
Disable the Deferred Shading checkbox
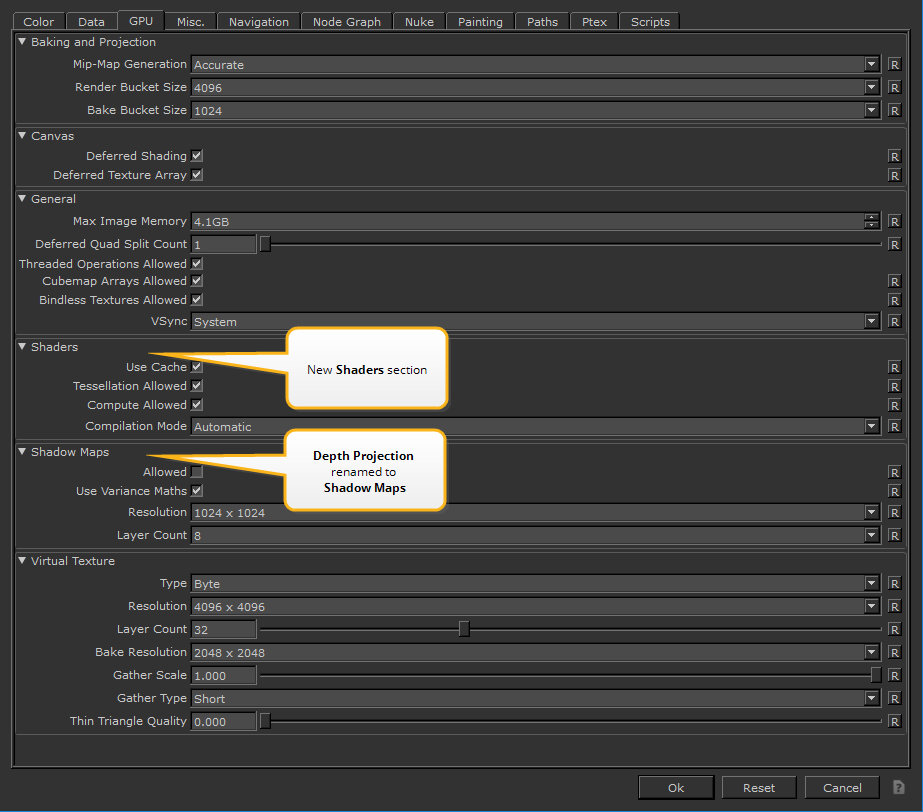[x=197, y=156]
